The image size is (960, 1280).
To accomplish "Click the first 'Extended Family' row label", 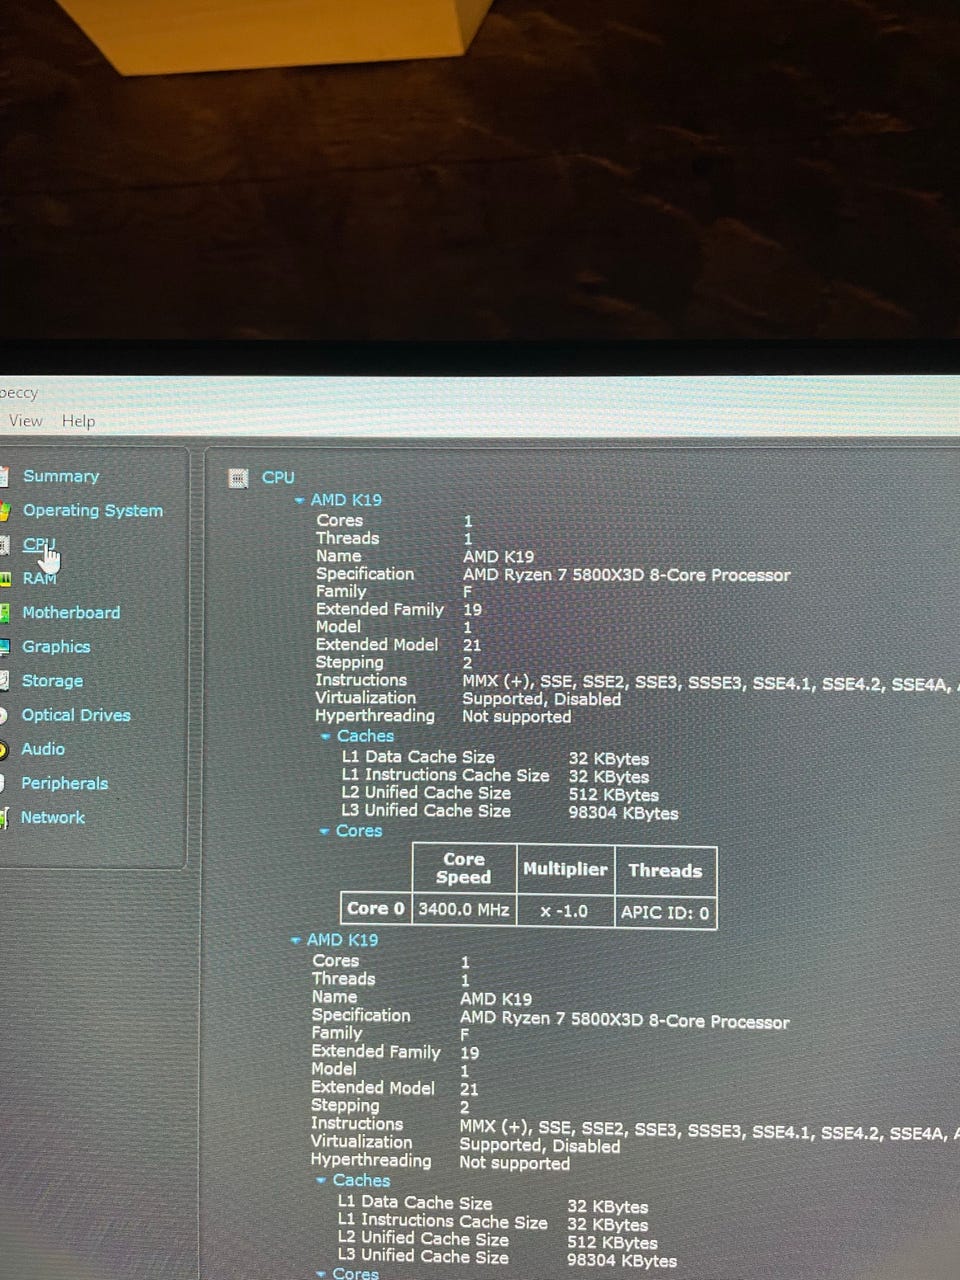I will (379, 609).
